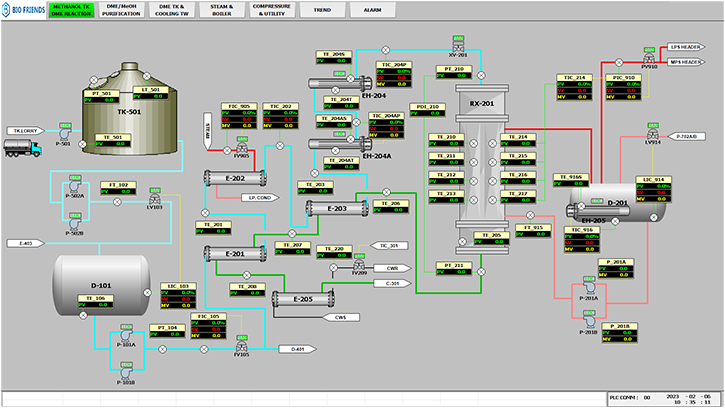Click the P-501 pump icon

(65, 134)
